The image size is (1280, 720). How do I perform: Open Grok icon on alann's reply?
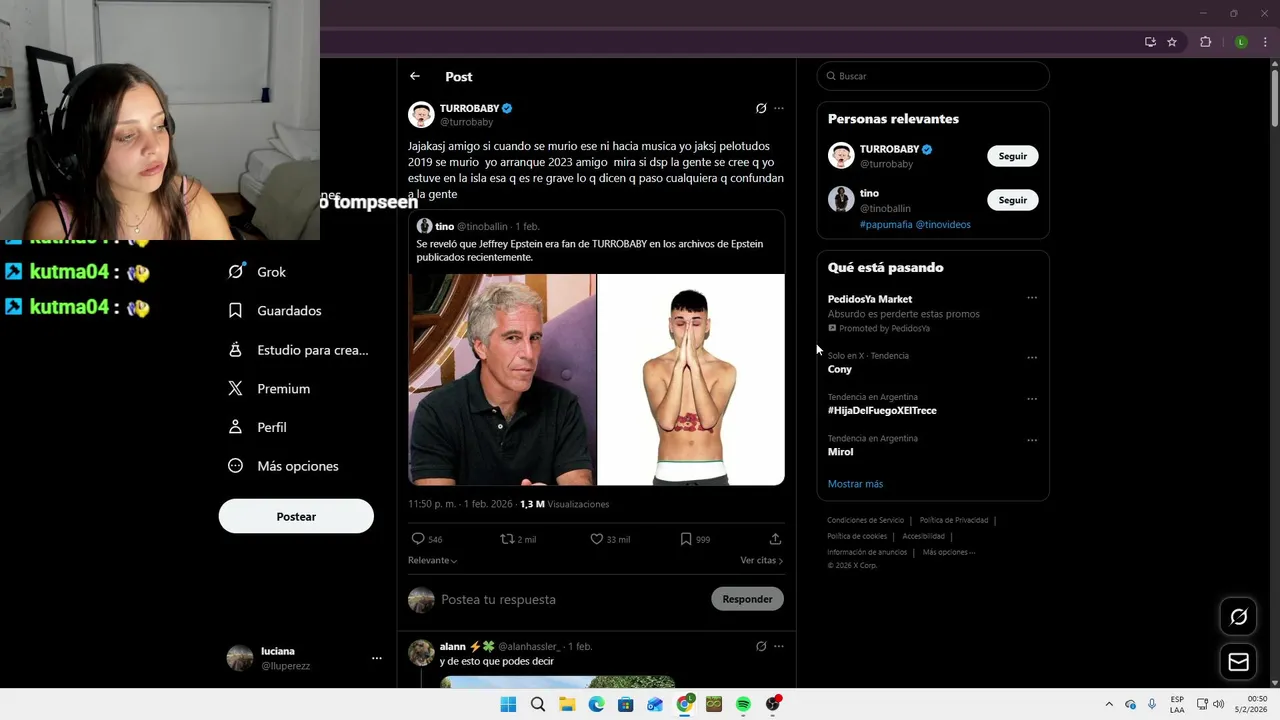coord(761,646)
